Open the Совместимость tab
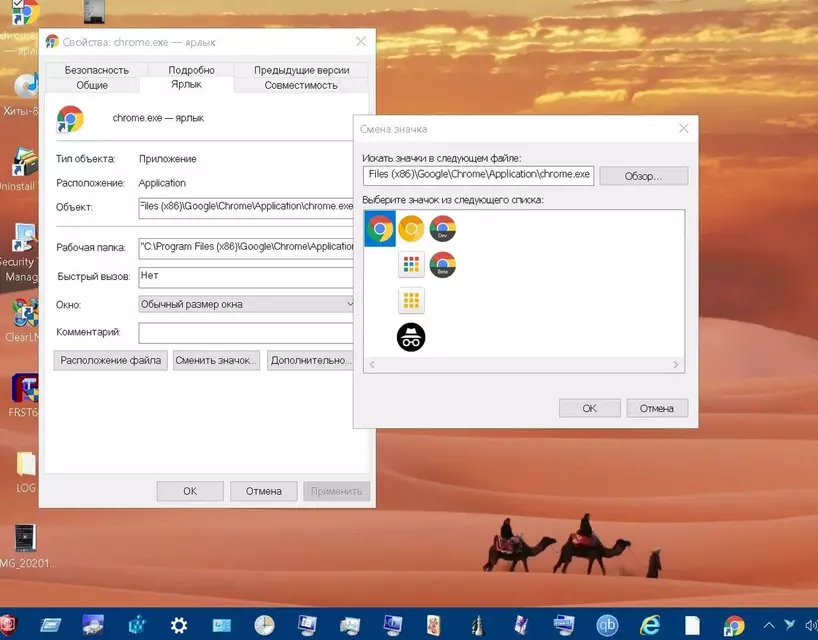 pos(301,85)
